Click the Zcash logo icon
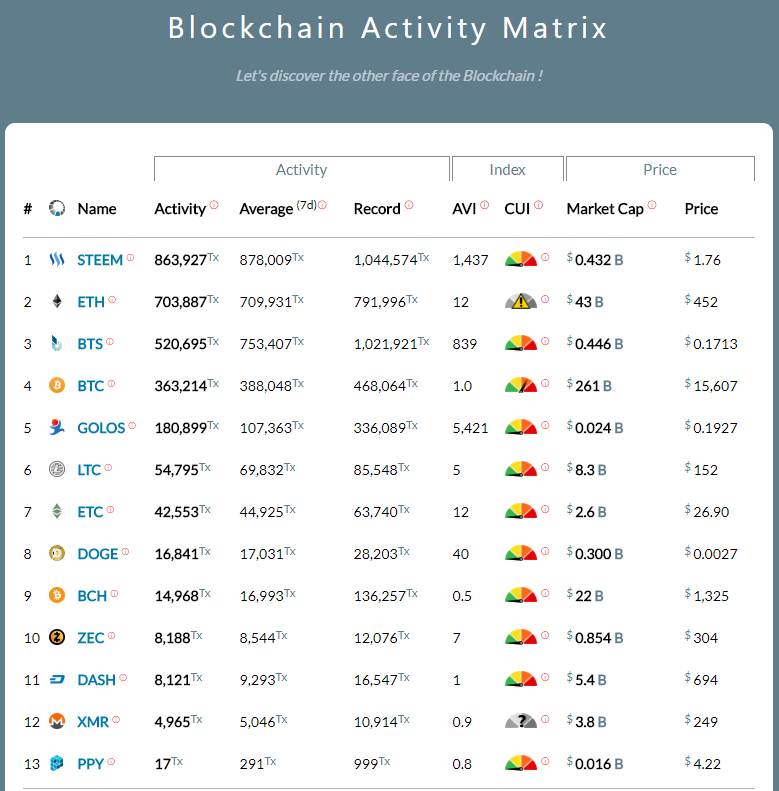Viewport: 779px width, 791px height. click(57, 638)
